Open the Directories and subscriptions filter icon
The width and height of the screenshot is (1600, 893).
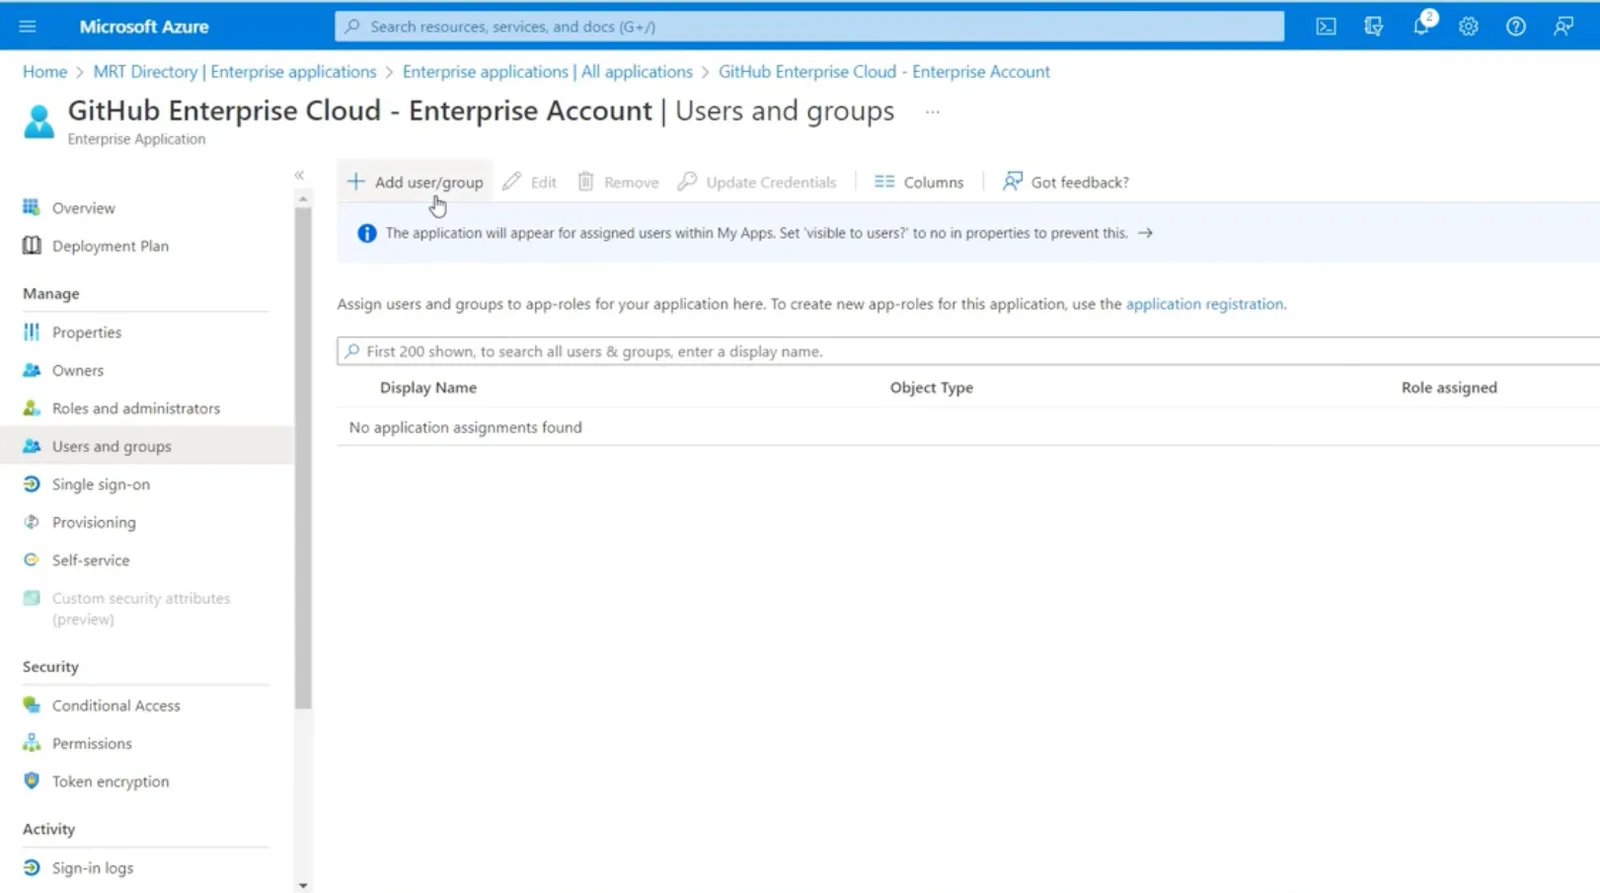pos(1374,27)
